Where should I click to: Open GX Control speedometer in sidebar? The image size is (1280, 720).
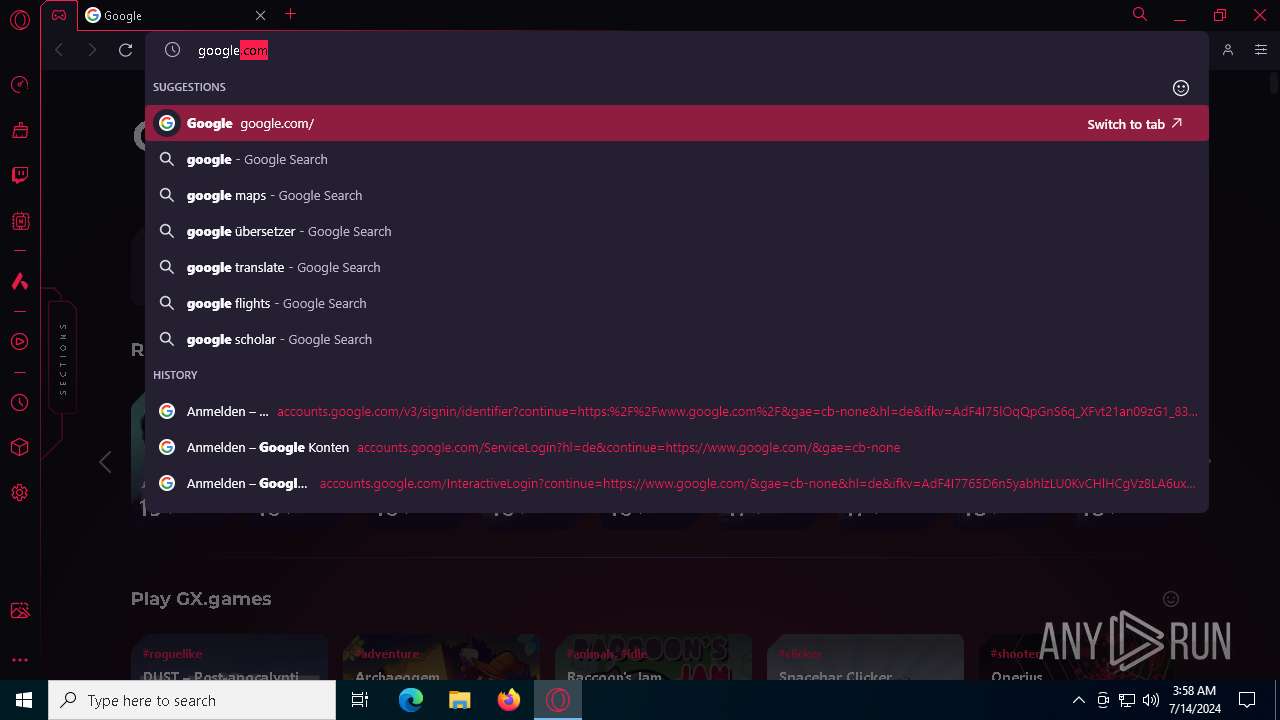coord(19,85)
